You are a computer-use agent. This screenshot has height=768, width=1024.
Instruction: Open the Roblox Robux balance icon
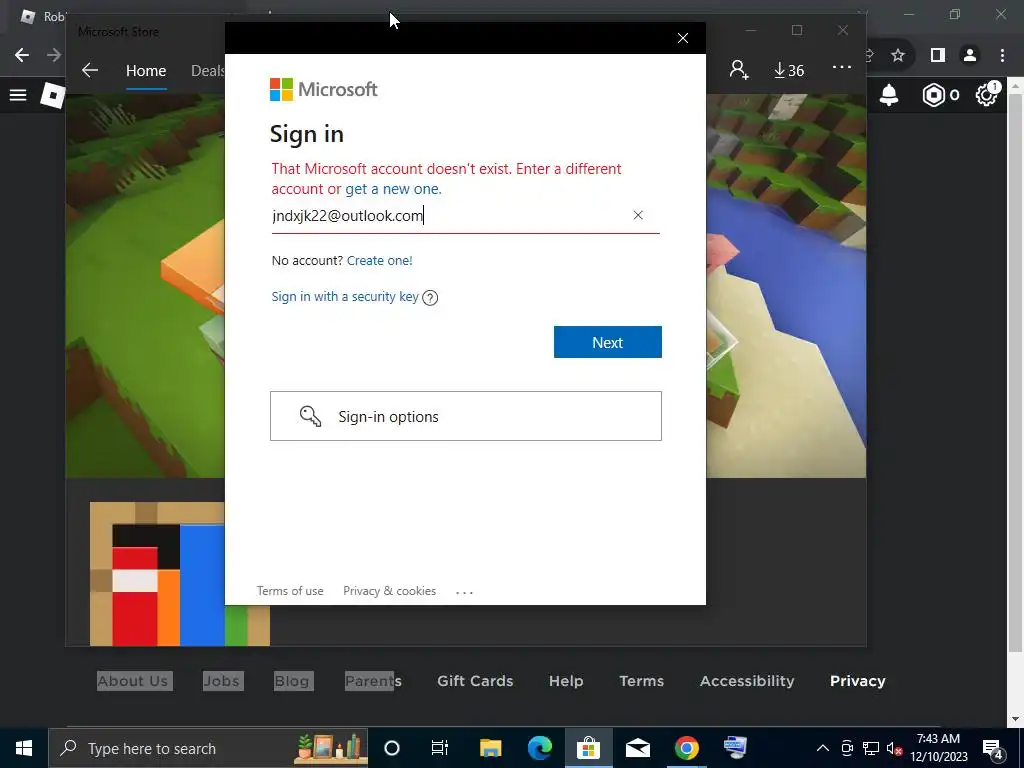click(x=934, y=95)
